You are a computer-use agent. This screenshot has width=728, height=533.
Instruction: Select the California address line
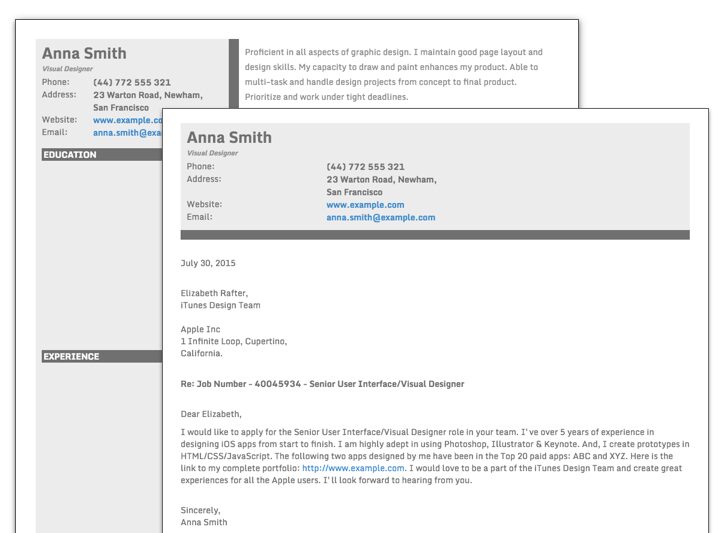[202, 353]
